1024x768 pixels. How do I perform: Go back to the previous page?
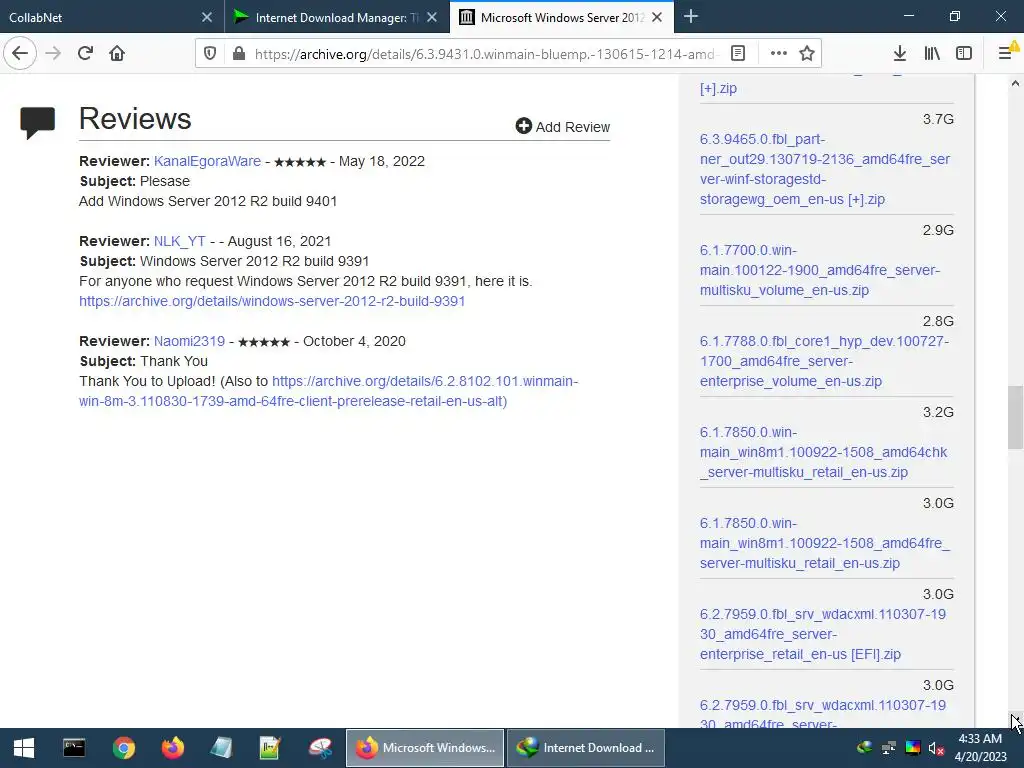[20, 53]
